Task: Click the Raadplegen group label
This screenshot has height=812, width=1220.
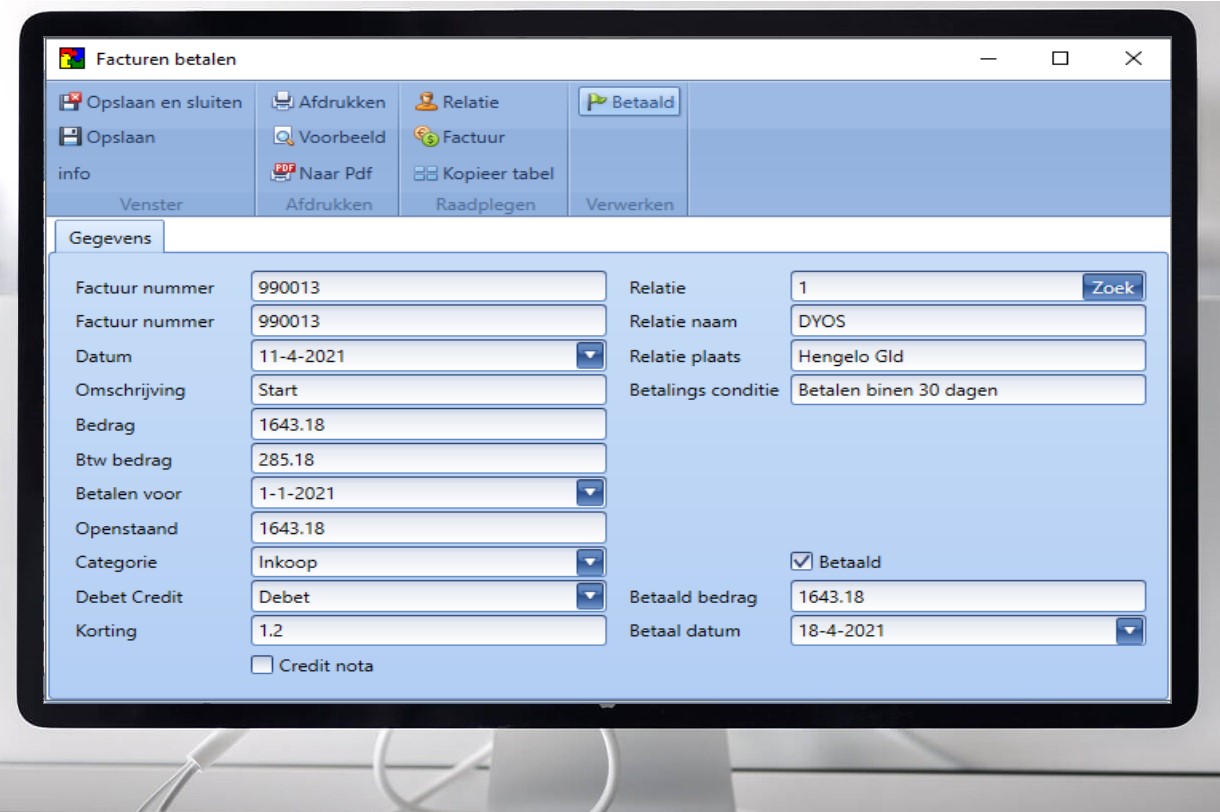Action: [x=485, y=204]
